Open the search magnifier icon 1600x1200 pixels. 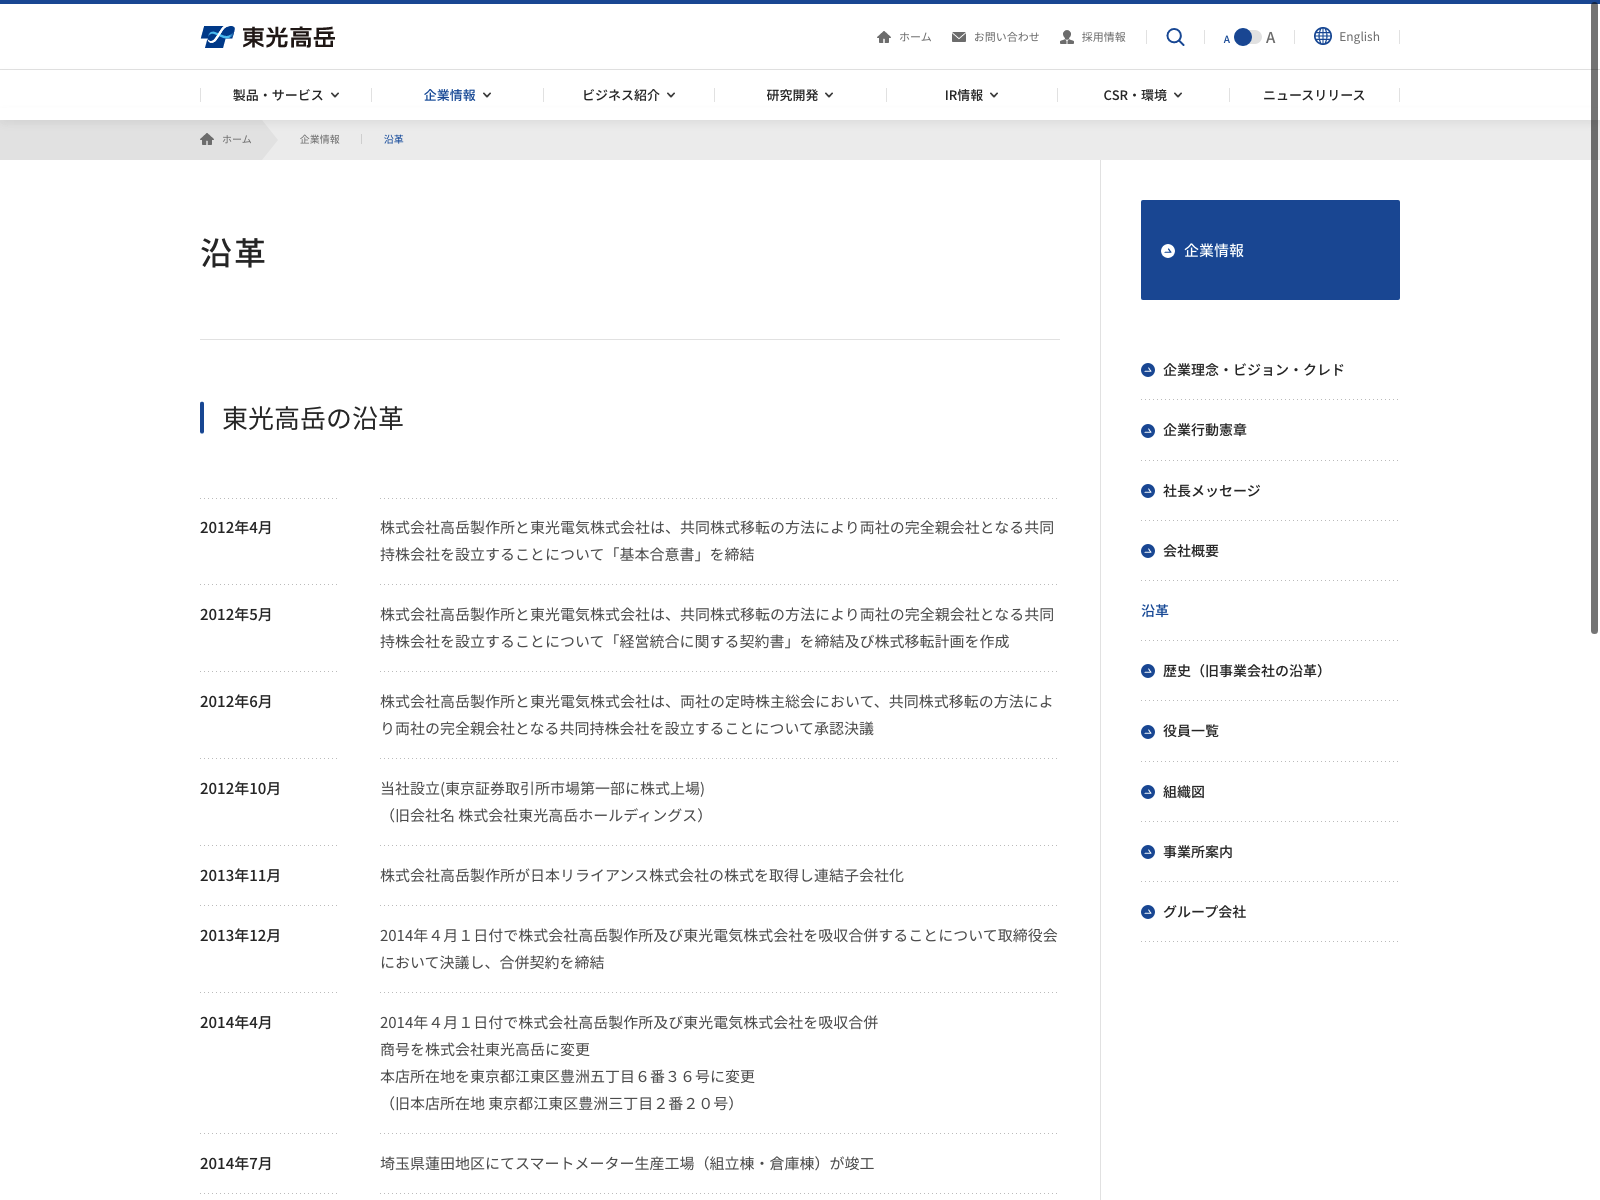1175,37
